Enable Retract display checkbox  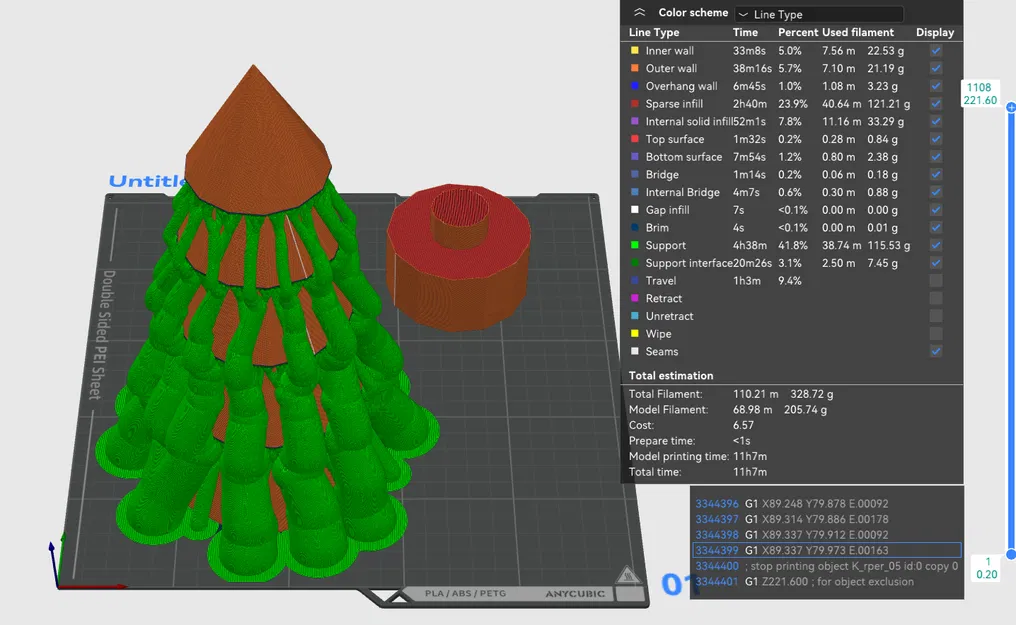pos(936,298)
